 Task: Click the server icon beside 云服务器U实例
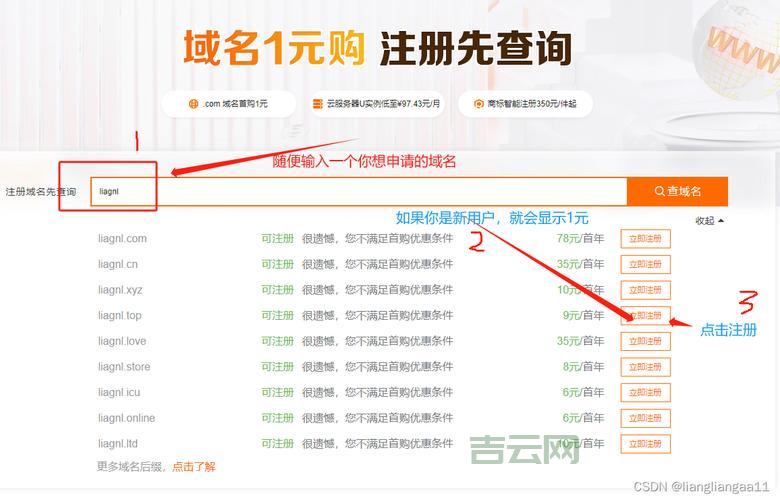click(317, 104)
